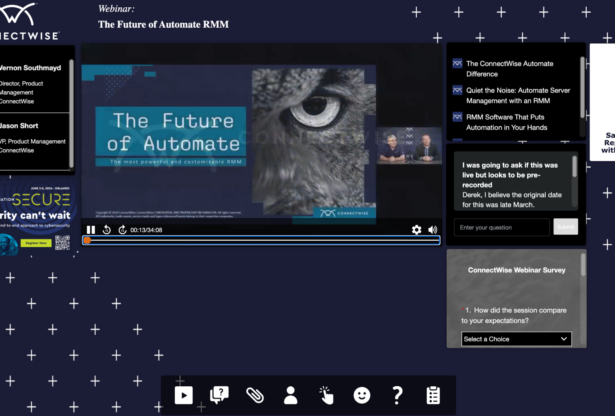This screenshot has height=416, width=615.
Task: Open The ConnectWise Automate Difference resource
Action: (509, 69)
